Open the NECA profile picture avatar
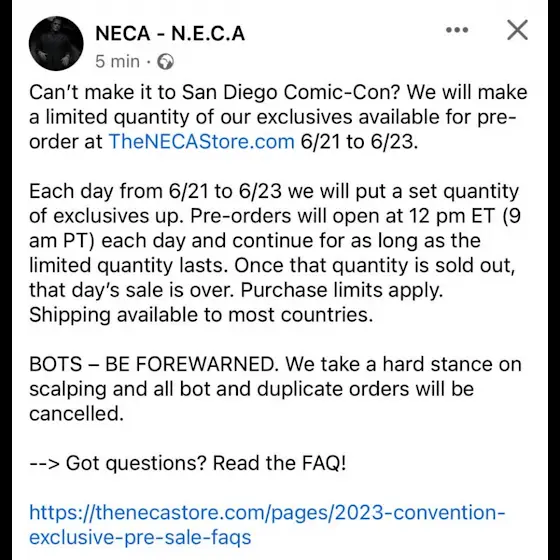The height and width of the screenshot is (560, 560). [x=56, y=44]
